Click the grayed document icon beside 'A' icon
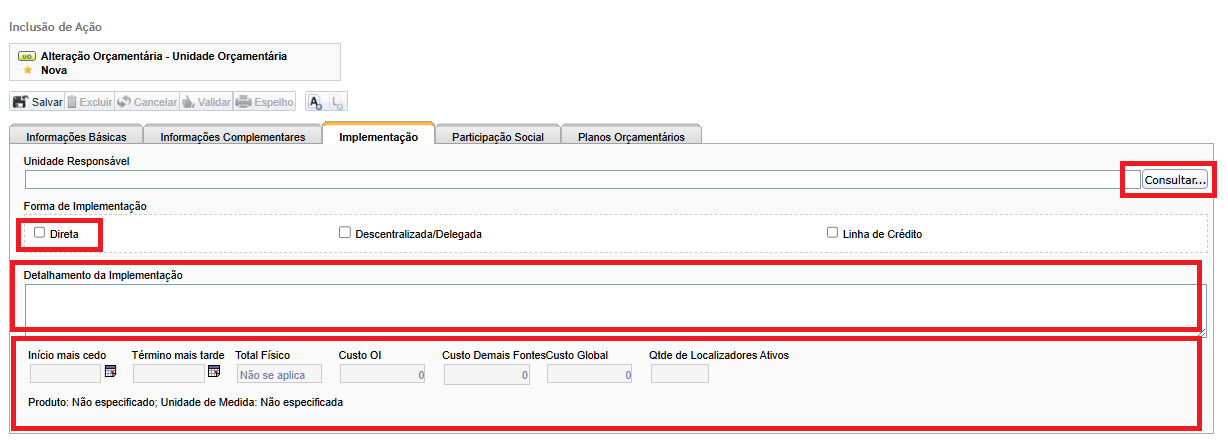1228x446 pixels. (337, 102)
